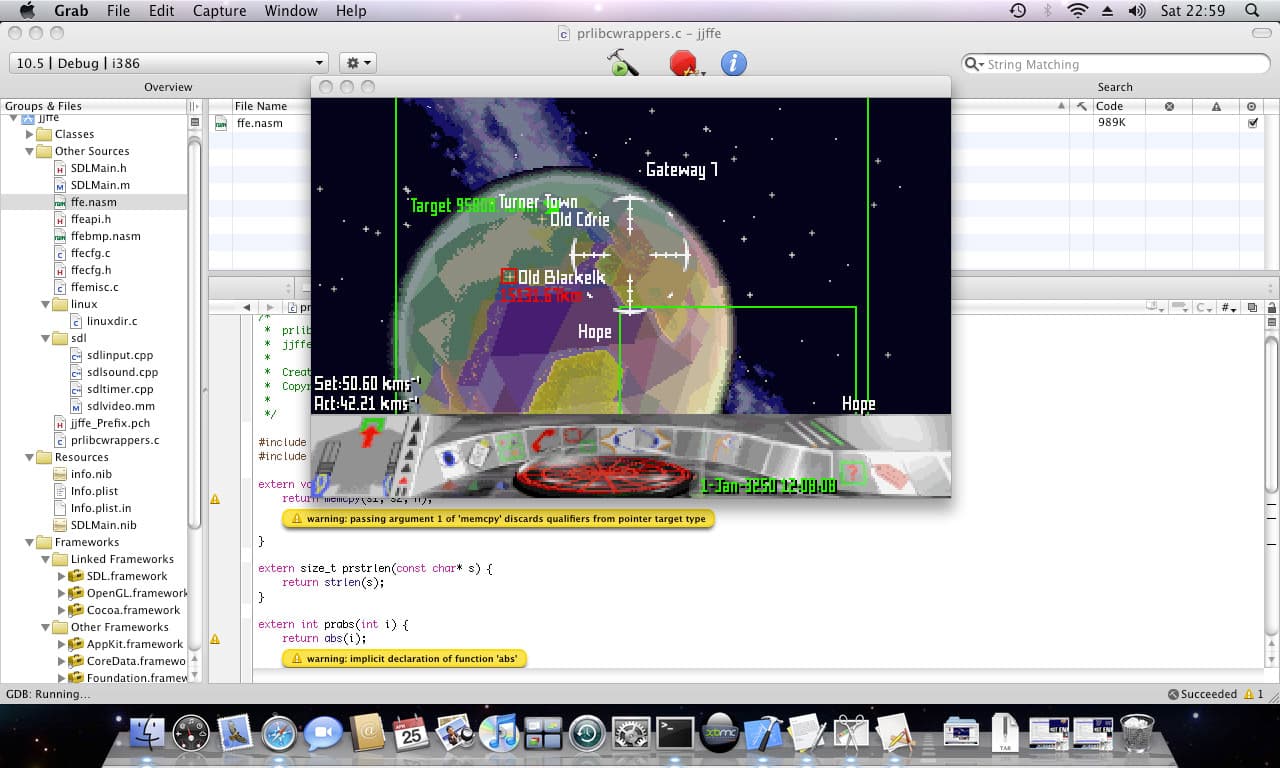Open iTunes from the Dock
1280x768 pixels.
499,734
